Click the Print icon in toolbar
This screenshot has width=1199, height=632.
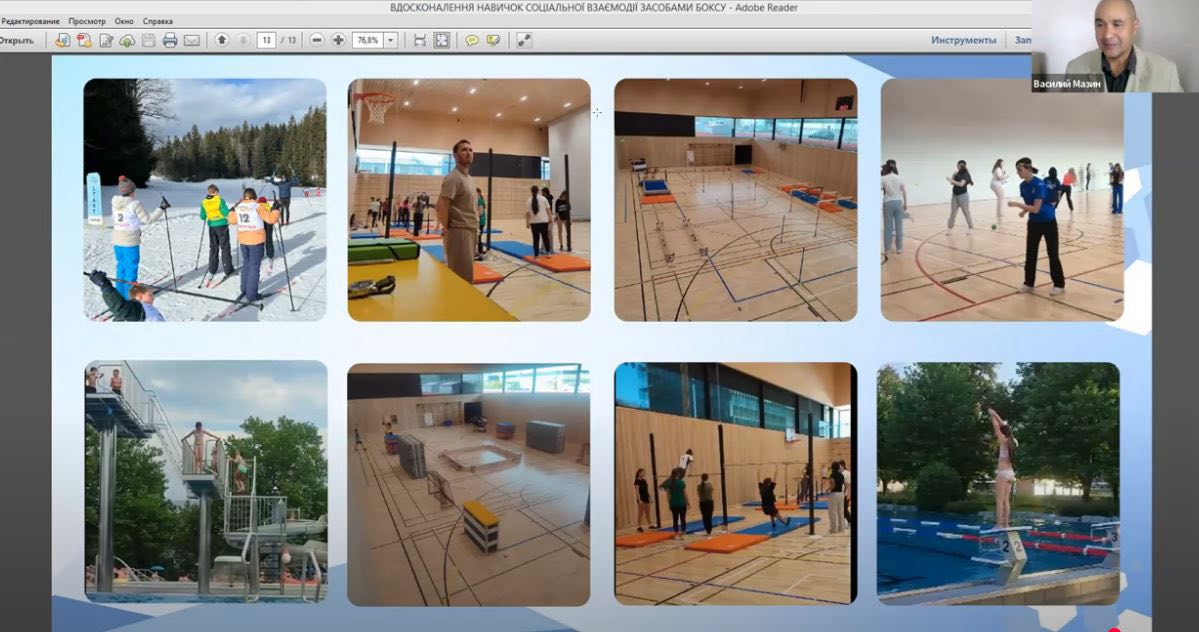coord(170,40)
